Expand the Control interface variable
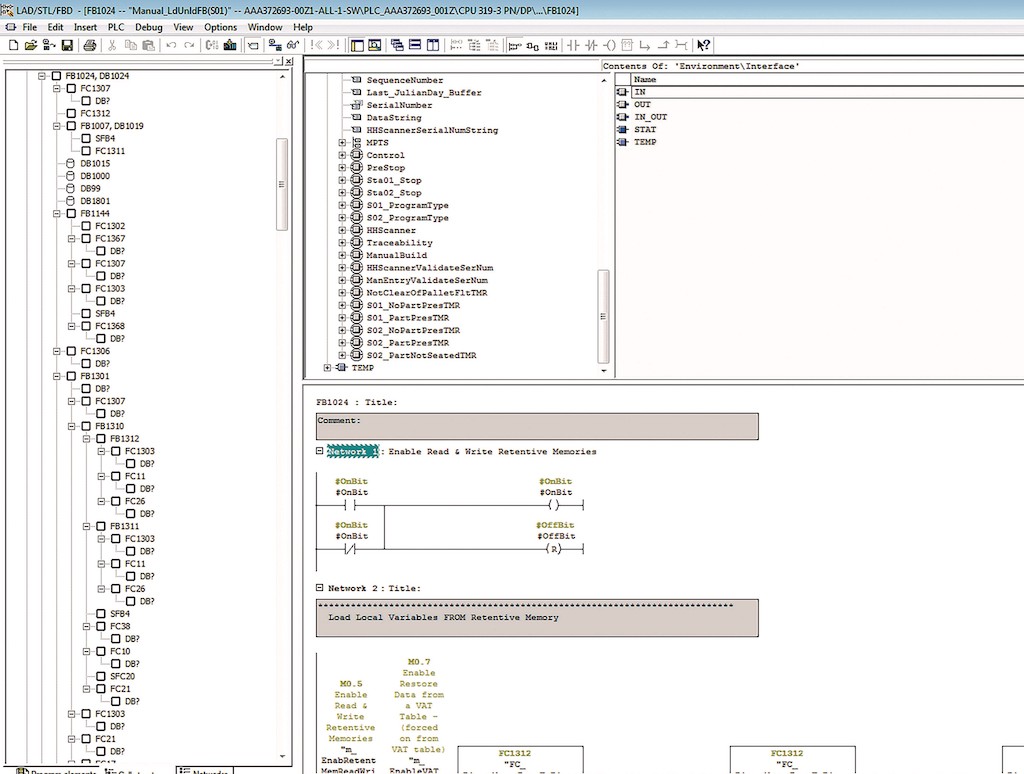Screen dimensions: 1024x774 pyautogui.click(x=342, y=155)
